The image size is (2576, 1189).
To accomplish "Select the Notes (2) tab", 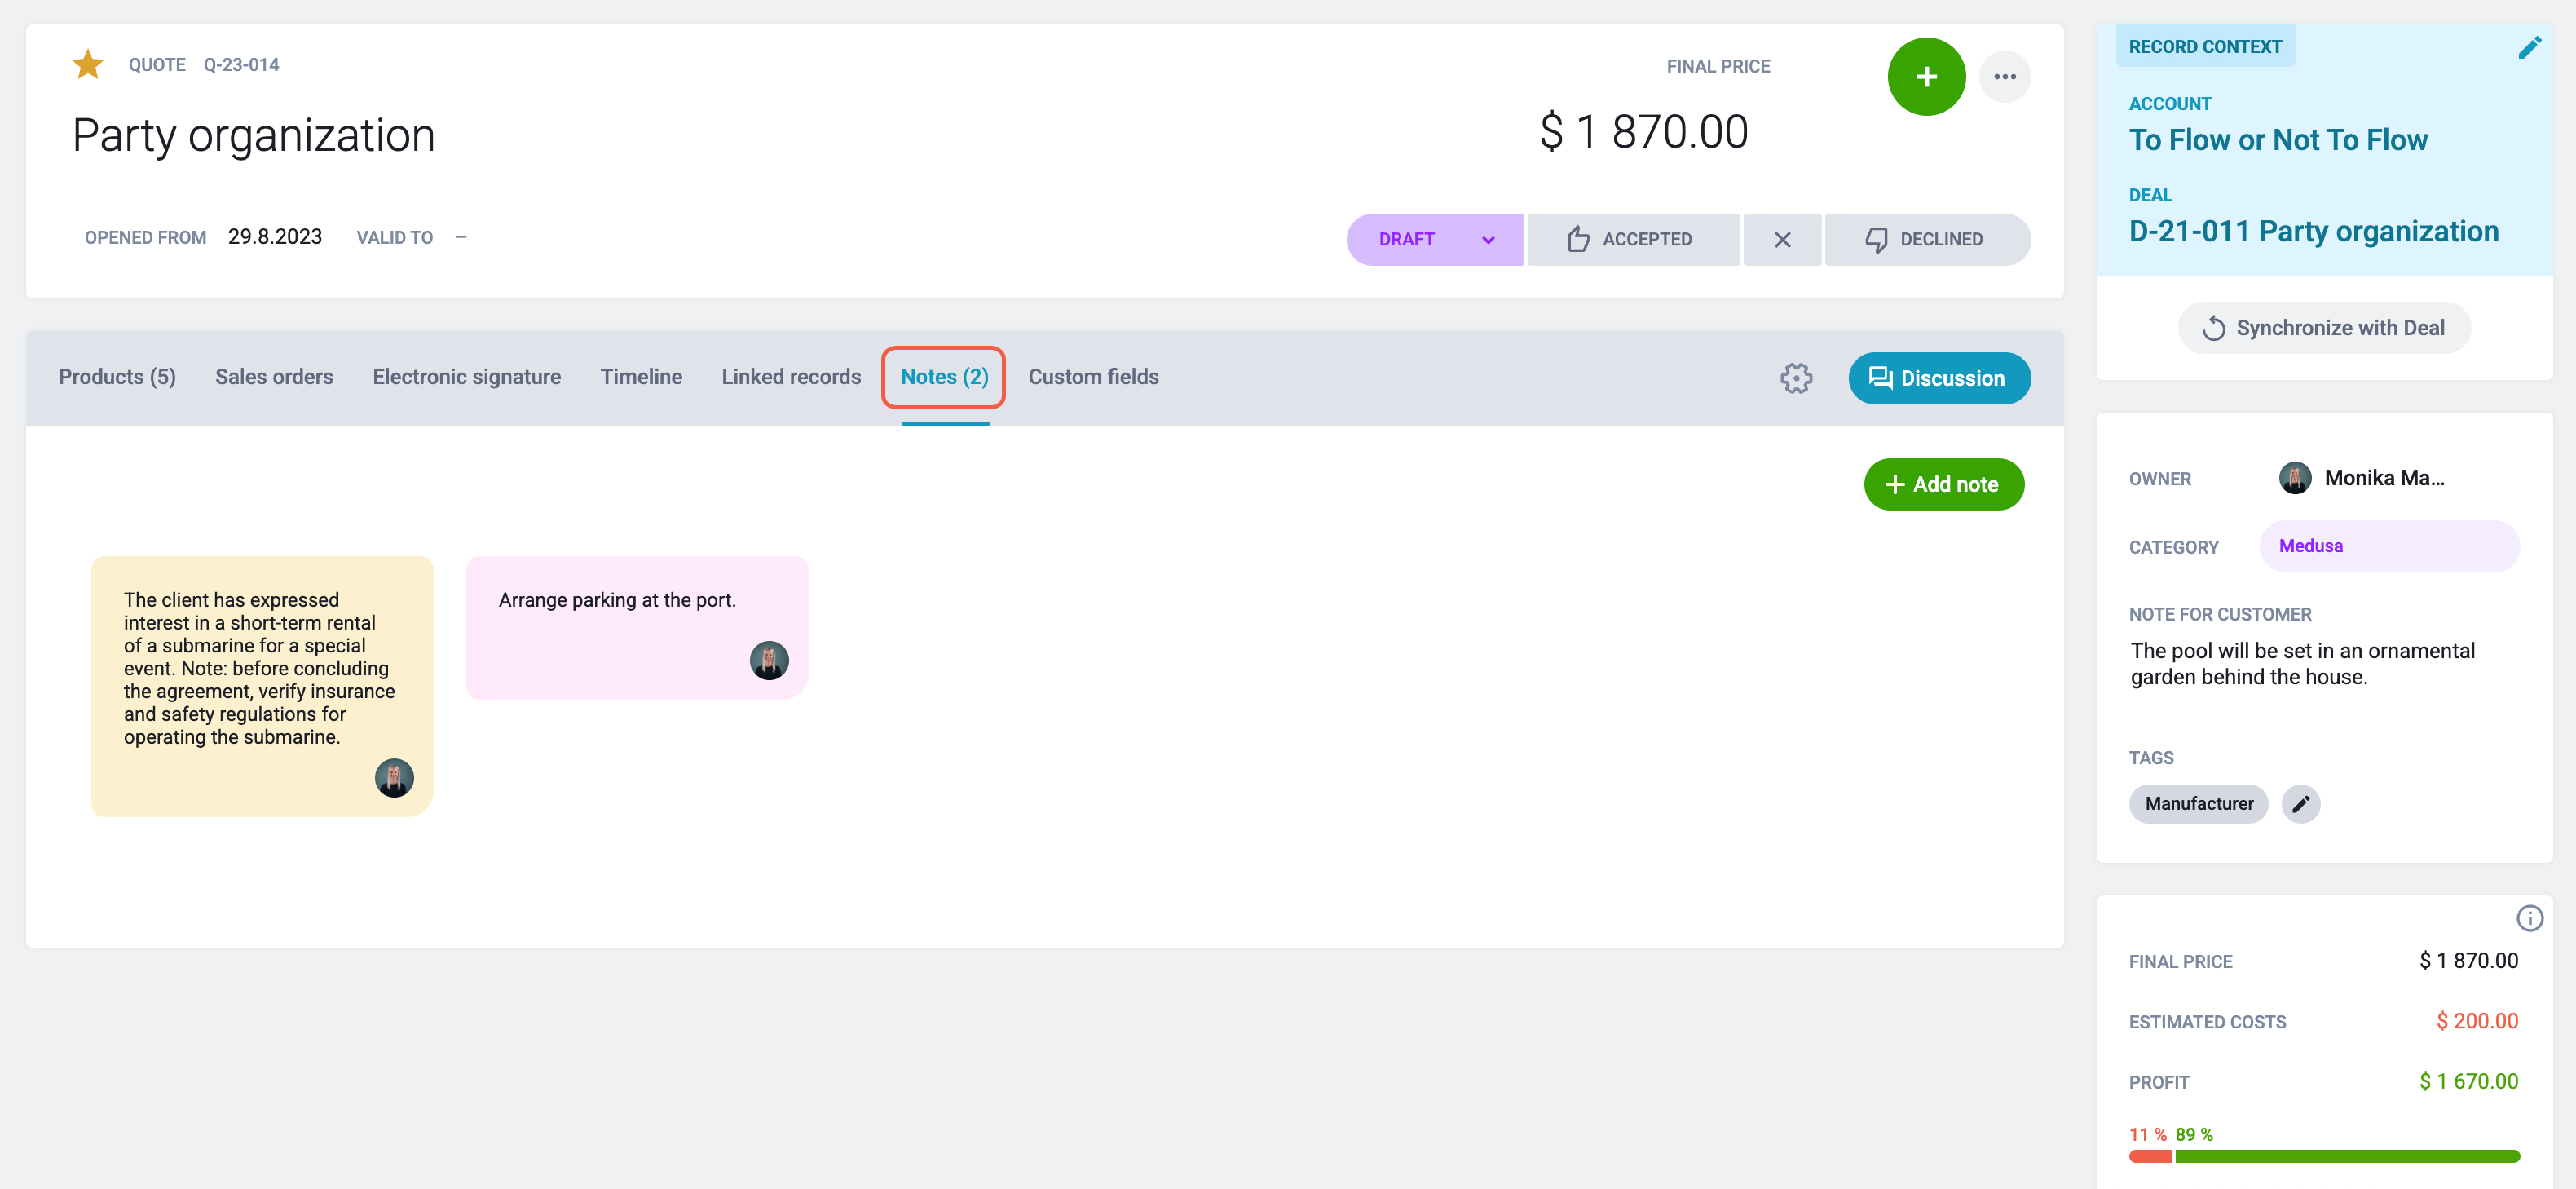I will pyautogui.click(x=944, y=377).
